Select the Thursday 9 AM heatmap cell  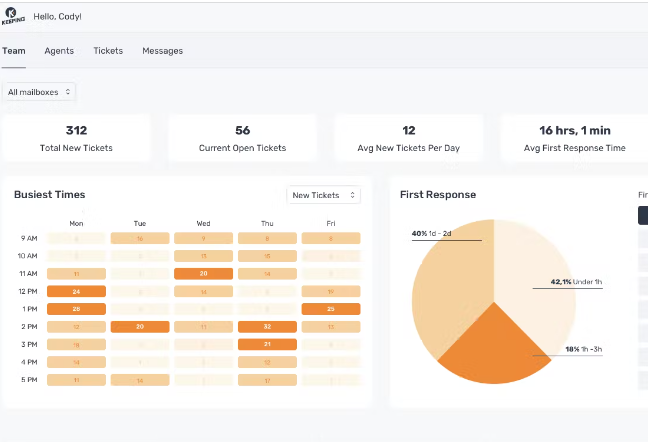coord(267,238)
